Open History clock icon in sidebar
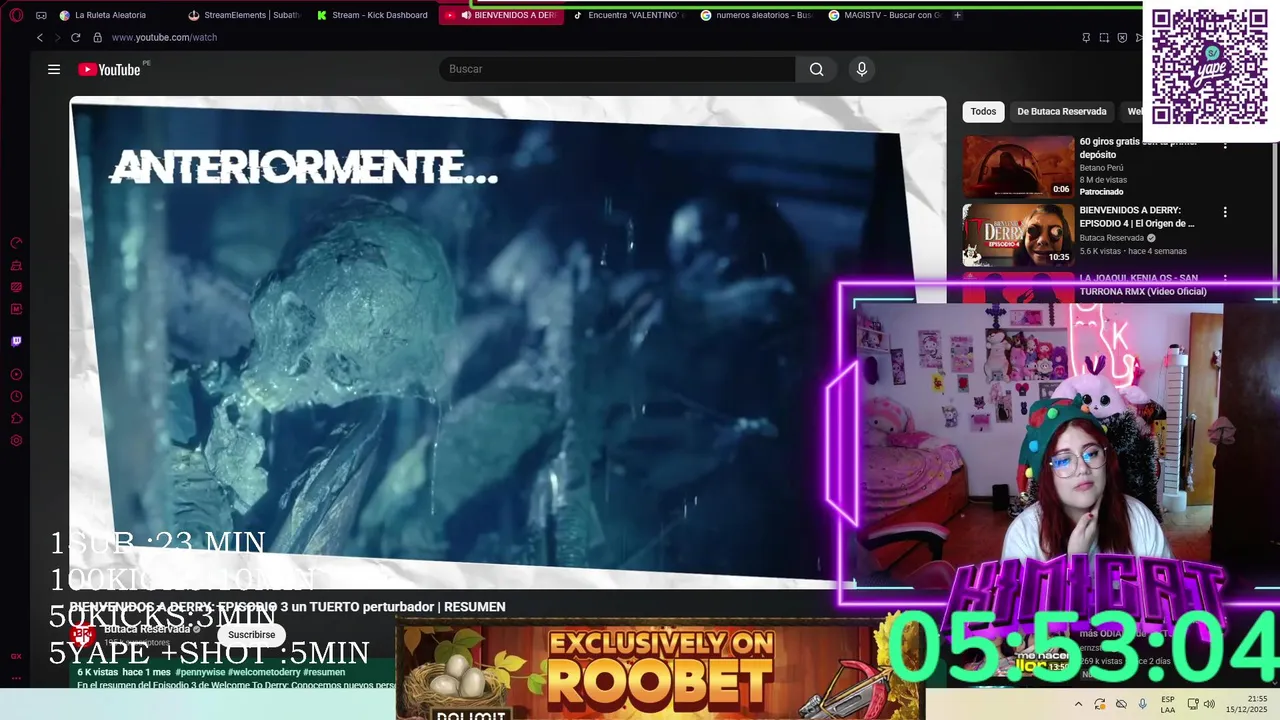This screenshot has height=720, width=1280. (16, 397)
